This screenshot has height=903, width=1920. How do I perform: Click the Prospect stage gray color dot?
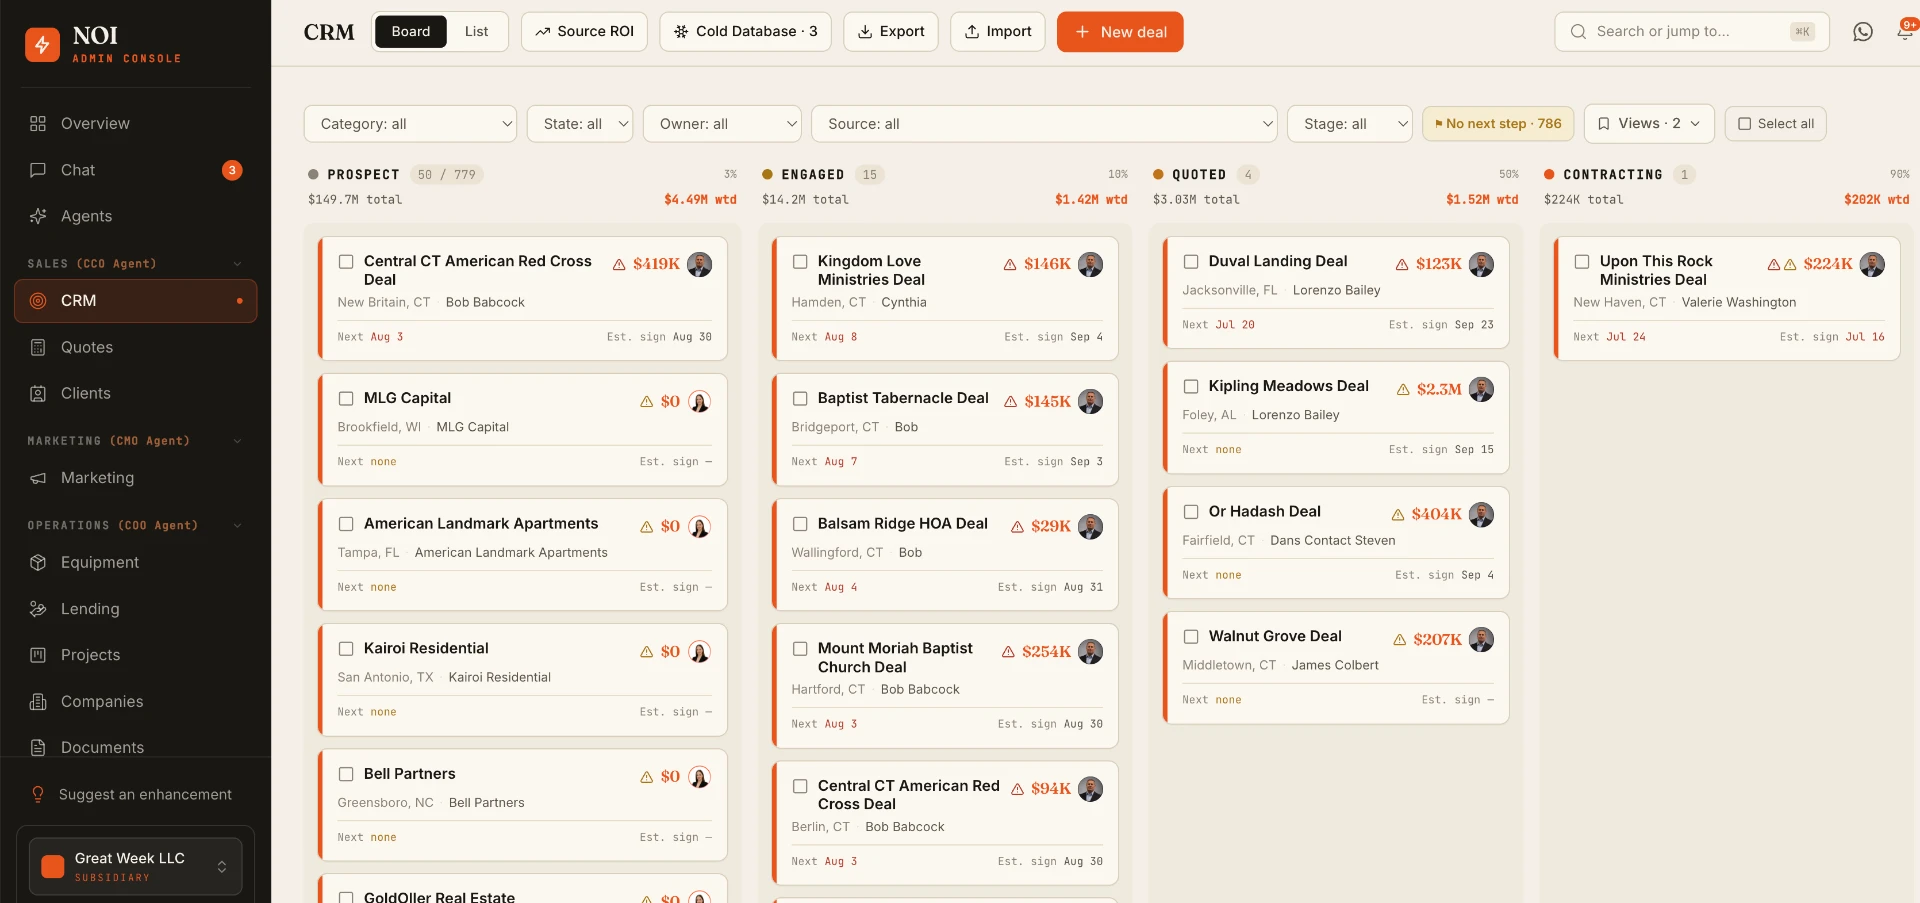313,175
